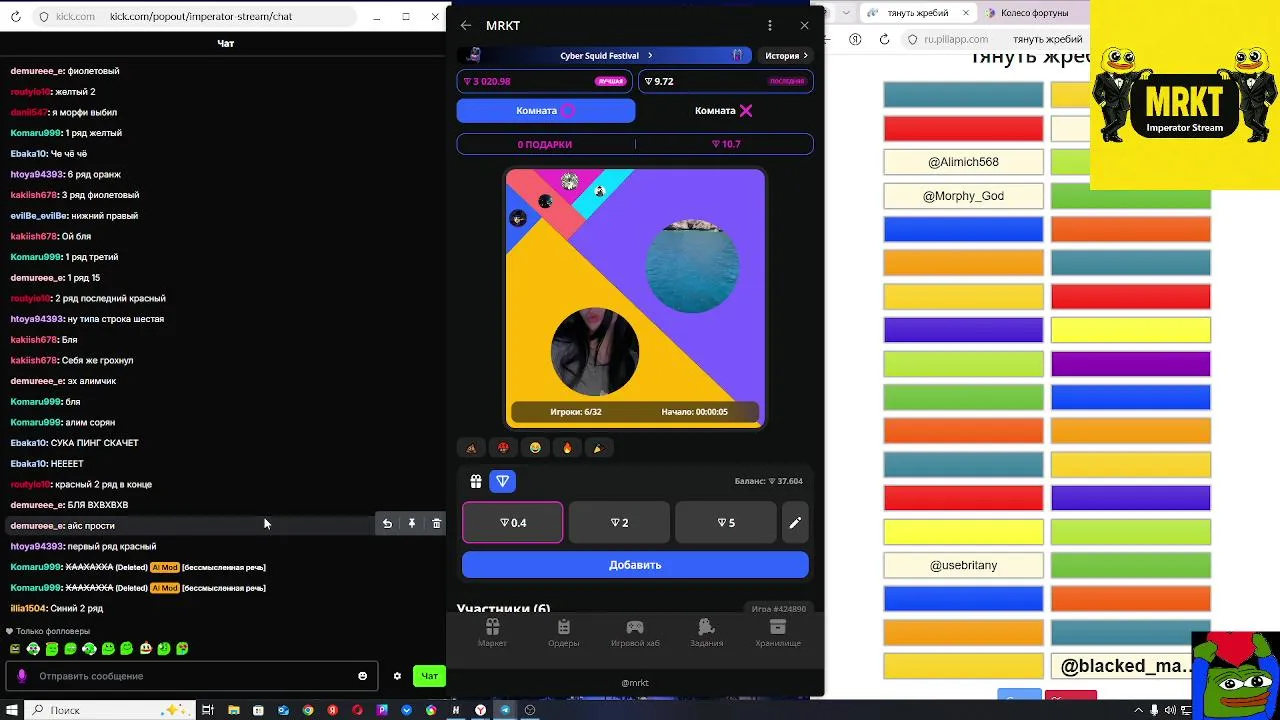Viewport: 1280px width, 720px height.
Task: Click the 10.7 TON pot value
Action: [x=726, y=144]
